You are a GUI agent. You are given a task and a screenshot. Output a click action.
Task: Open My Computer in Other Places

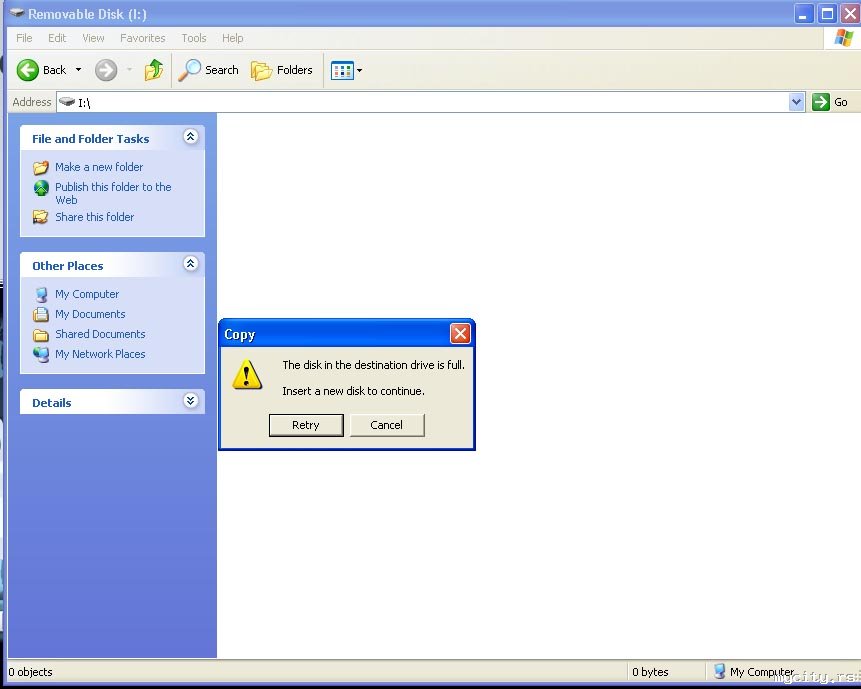[x=87, y=294]
